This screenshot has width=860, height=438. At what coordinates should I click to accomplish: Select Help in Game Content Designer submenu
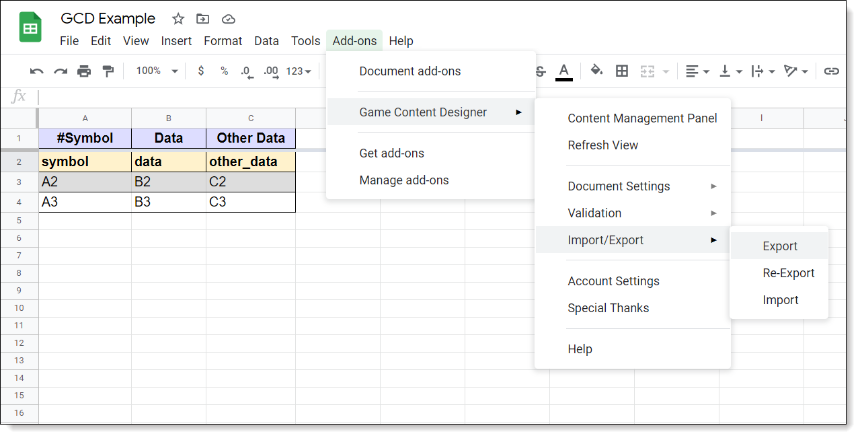pos(633,349)
